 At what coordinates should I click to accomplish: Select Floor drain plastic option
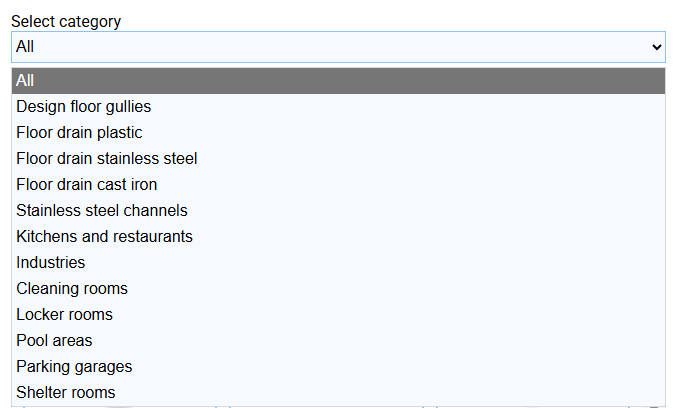[79, 132]
